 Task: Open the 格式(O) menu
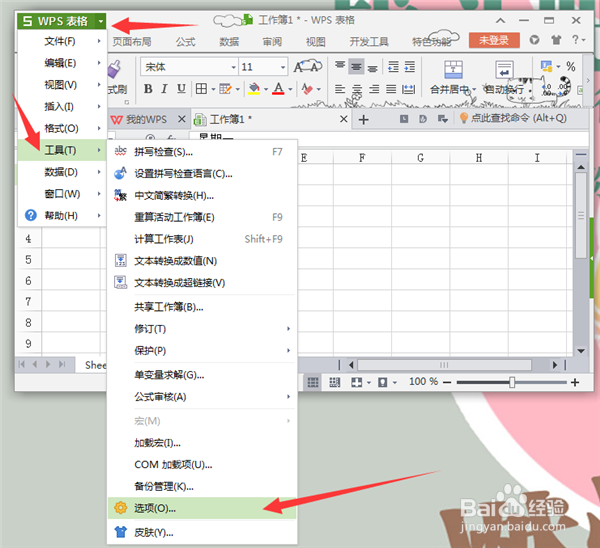(62, 128)
